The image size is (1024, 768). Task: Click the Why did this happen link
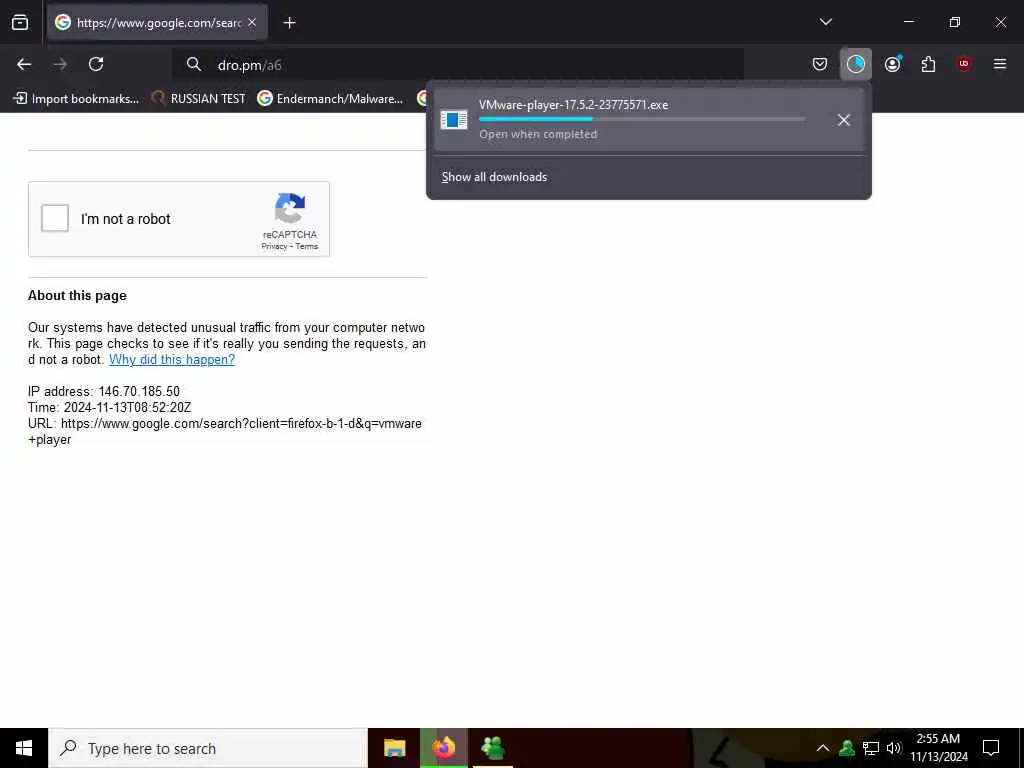pos(172,360)
